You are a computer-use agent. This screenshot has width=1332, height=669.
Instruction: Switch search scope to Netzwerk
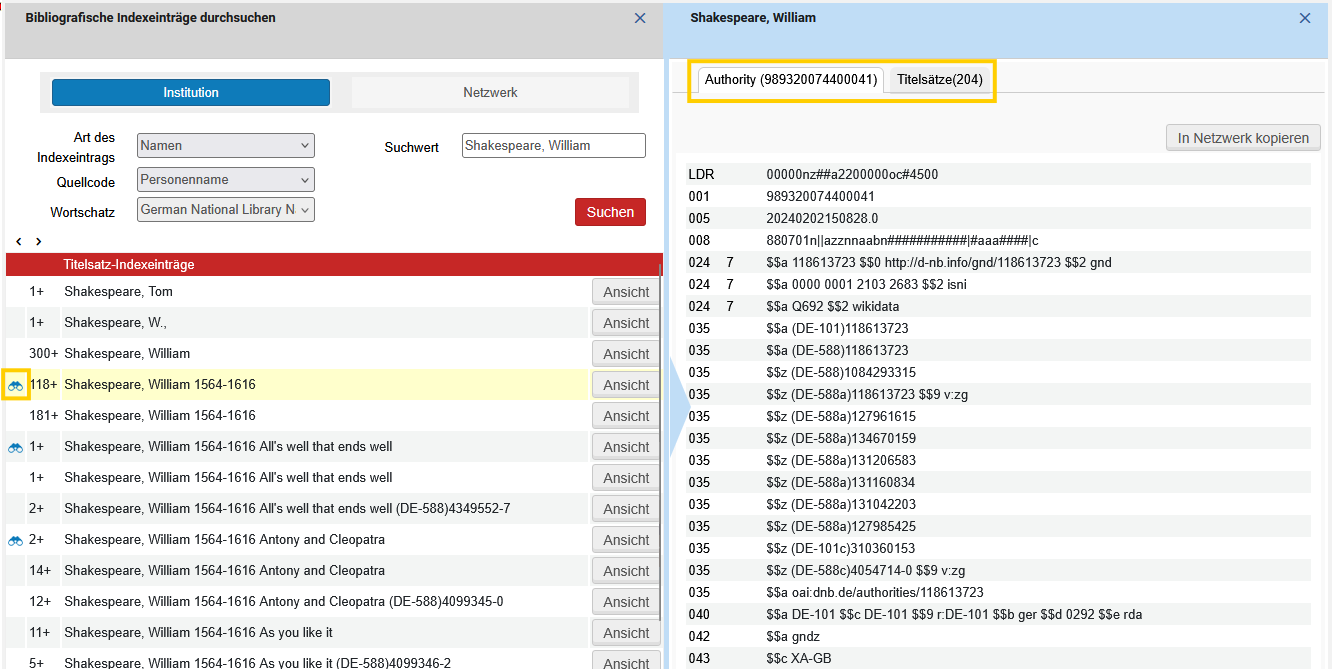click(x=490, y=93)
